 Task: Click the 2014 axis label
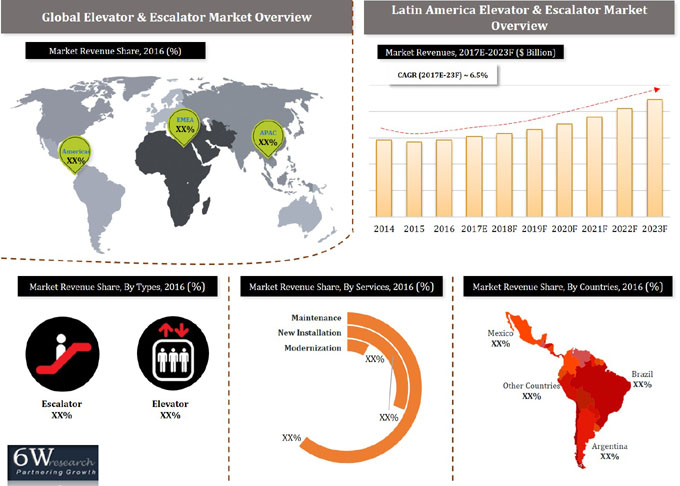pos(384,228)
